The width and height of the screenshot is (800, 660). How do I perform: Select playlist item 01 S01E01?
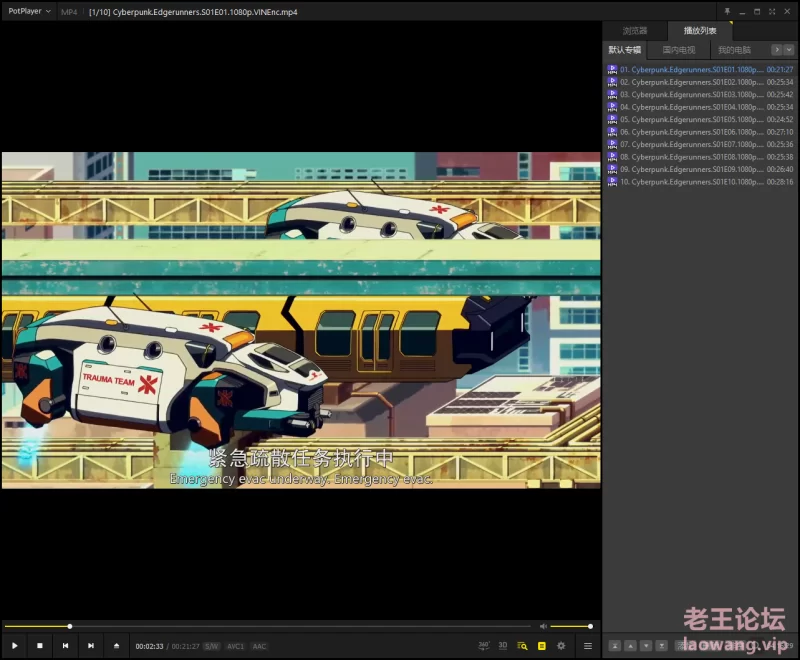(700, 69)
